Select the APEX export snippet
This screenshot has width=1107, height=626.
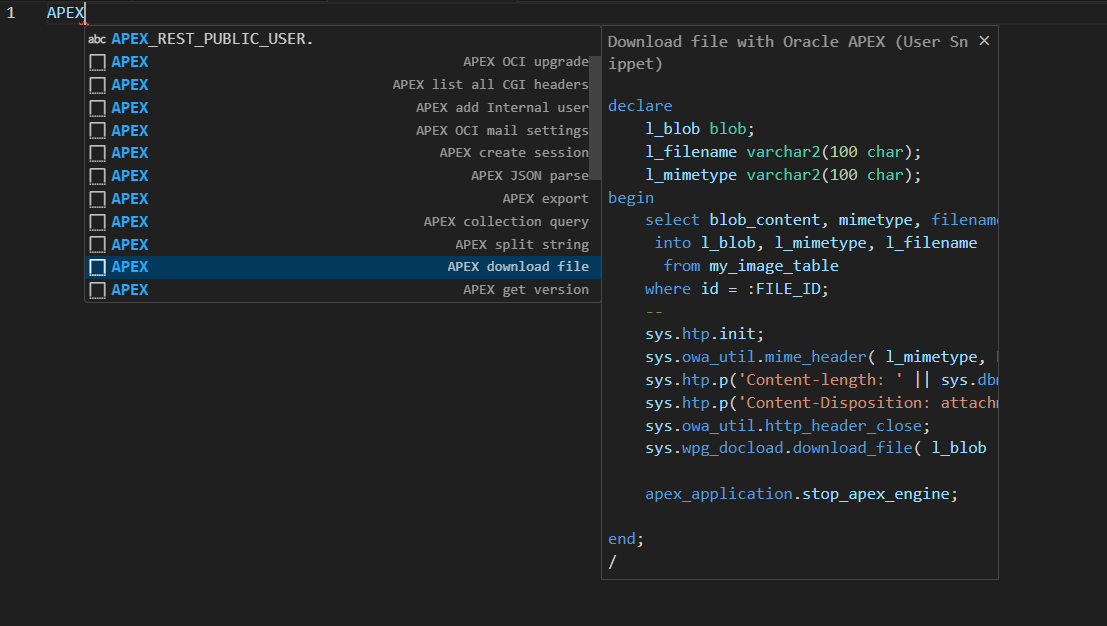pos(342,199)
